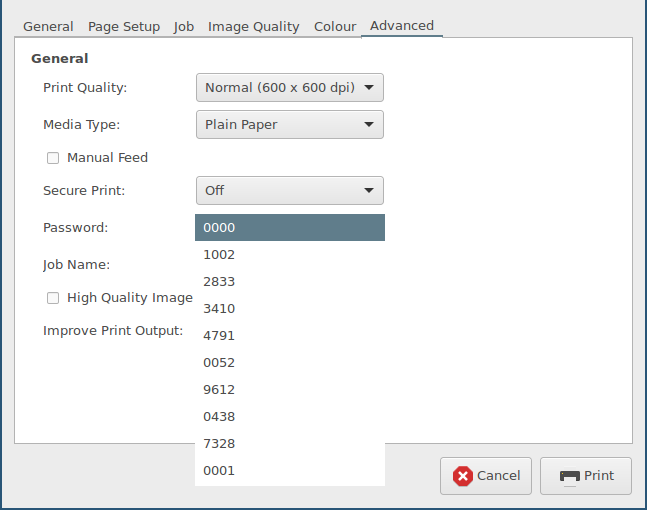Viewport: 647px width, 510px height.
Task: Click the red X icon on Cancel
Action: [463, 476]
